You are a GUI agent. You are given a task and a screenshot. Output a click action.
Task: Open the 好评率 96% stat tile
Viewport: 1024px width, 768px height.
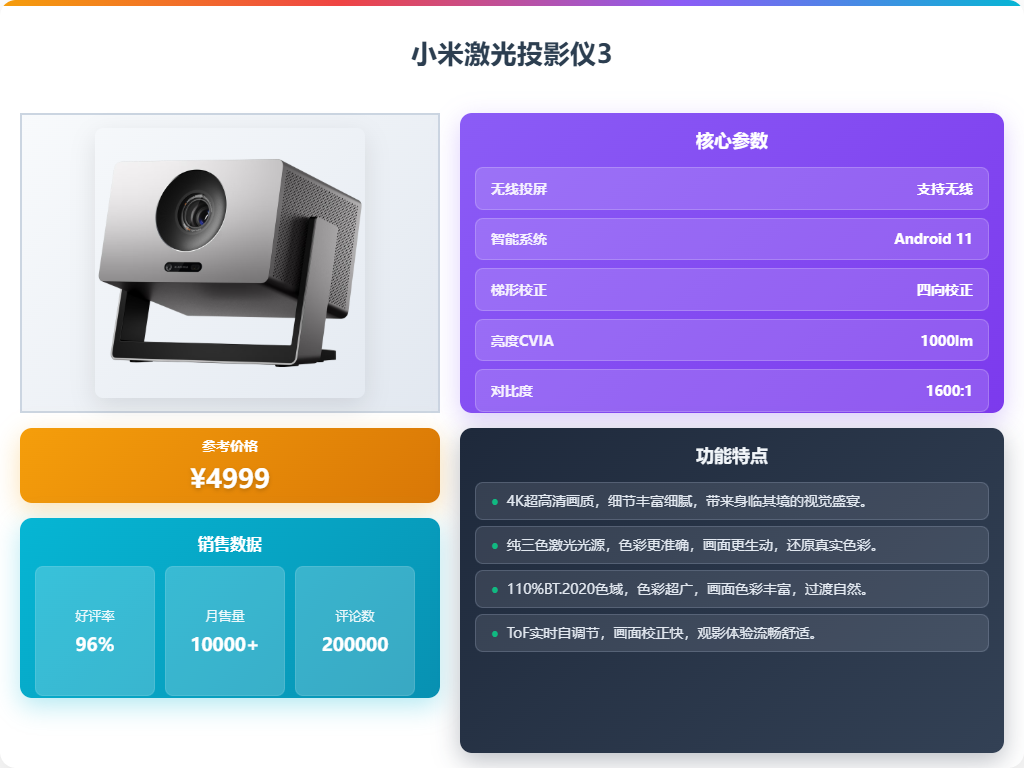pyautogui.click(x=95, y=631)
